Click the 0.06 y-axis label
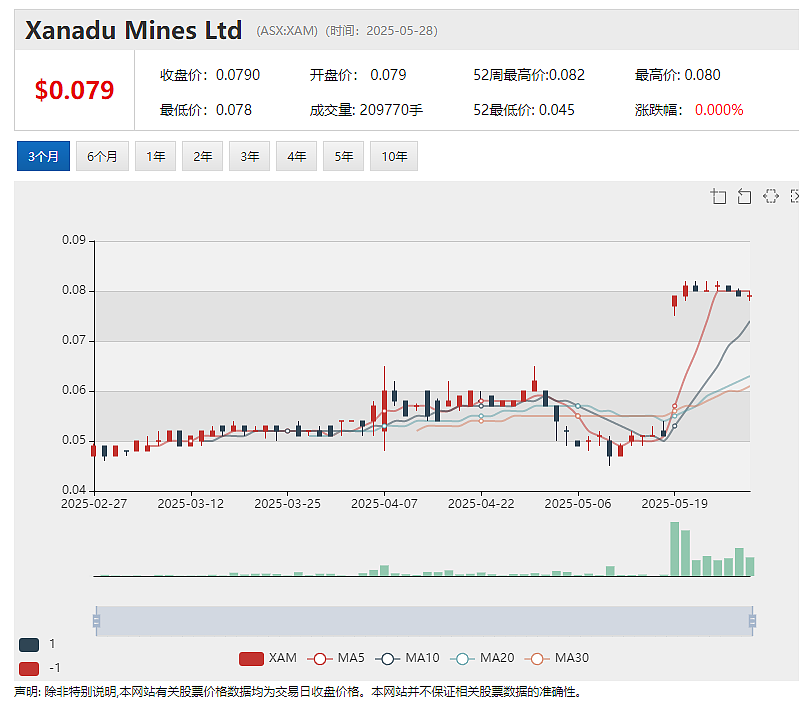The image size is (810, 715). (x=74, y=390)
